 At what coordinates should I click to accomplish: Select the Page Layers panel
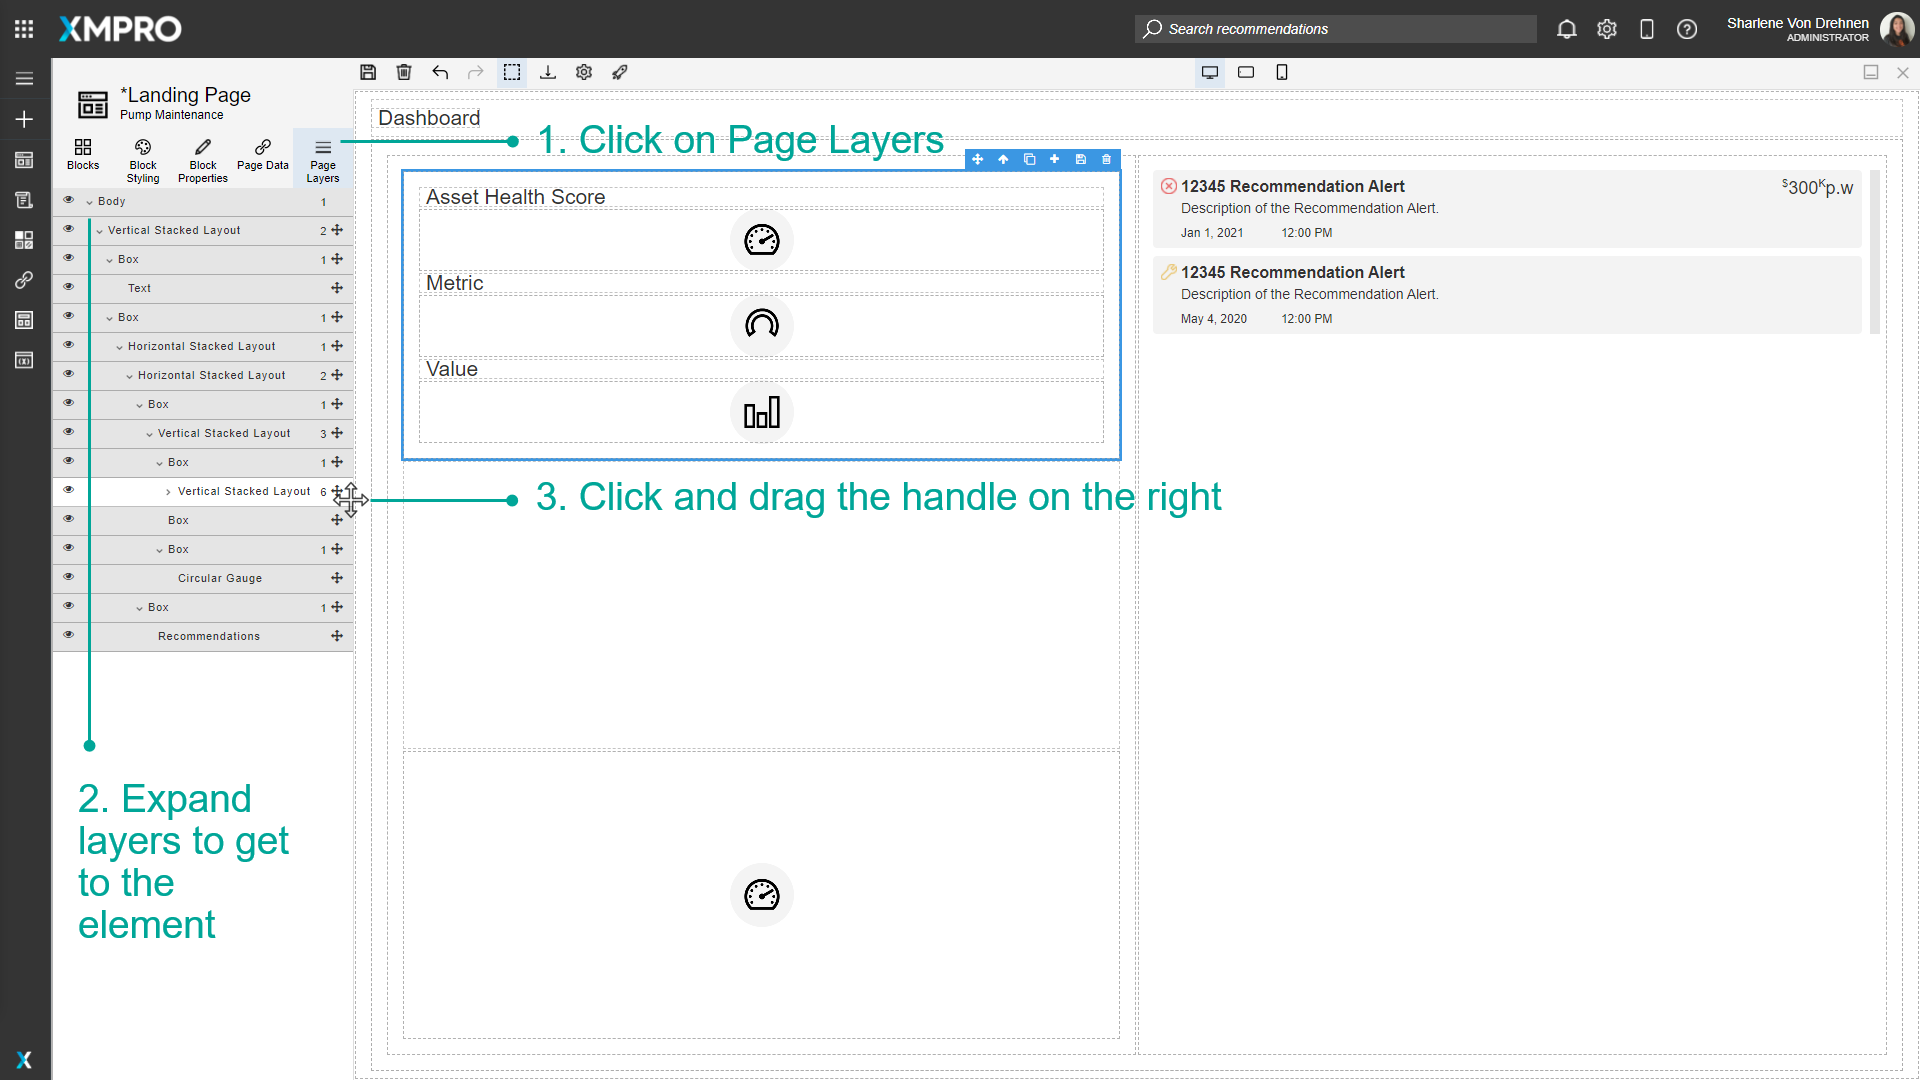(322, 158)
